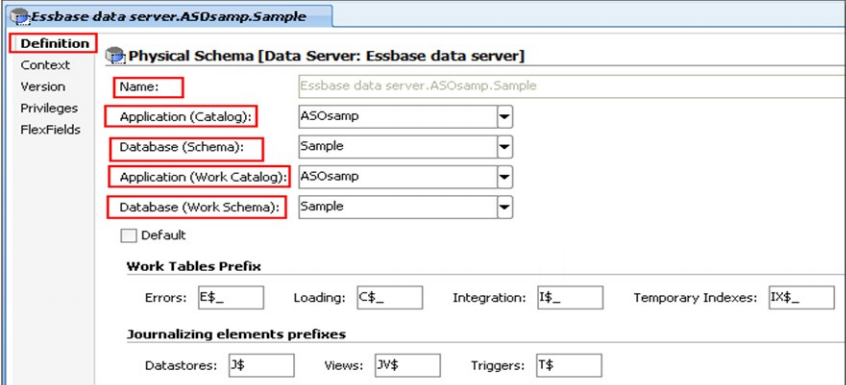Screen dimensions: 846x385
Task: Click the Journalizing elements prefixes heading
Action: click(x=236, y=334)
